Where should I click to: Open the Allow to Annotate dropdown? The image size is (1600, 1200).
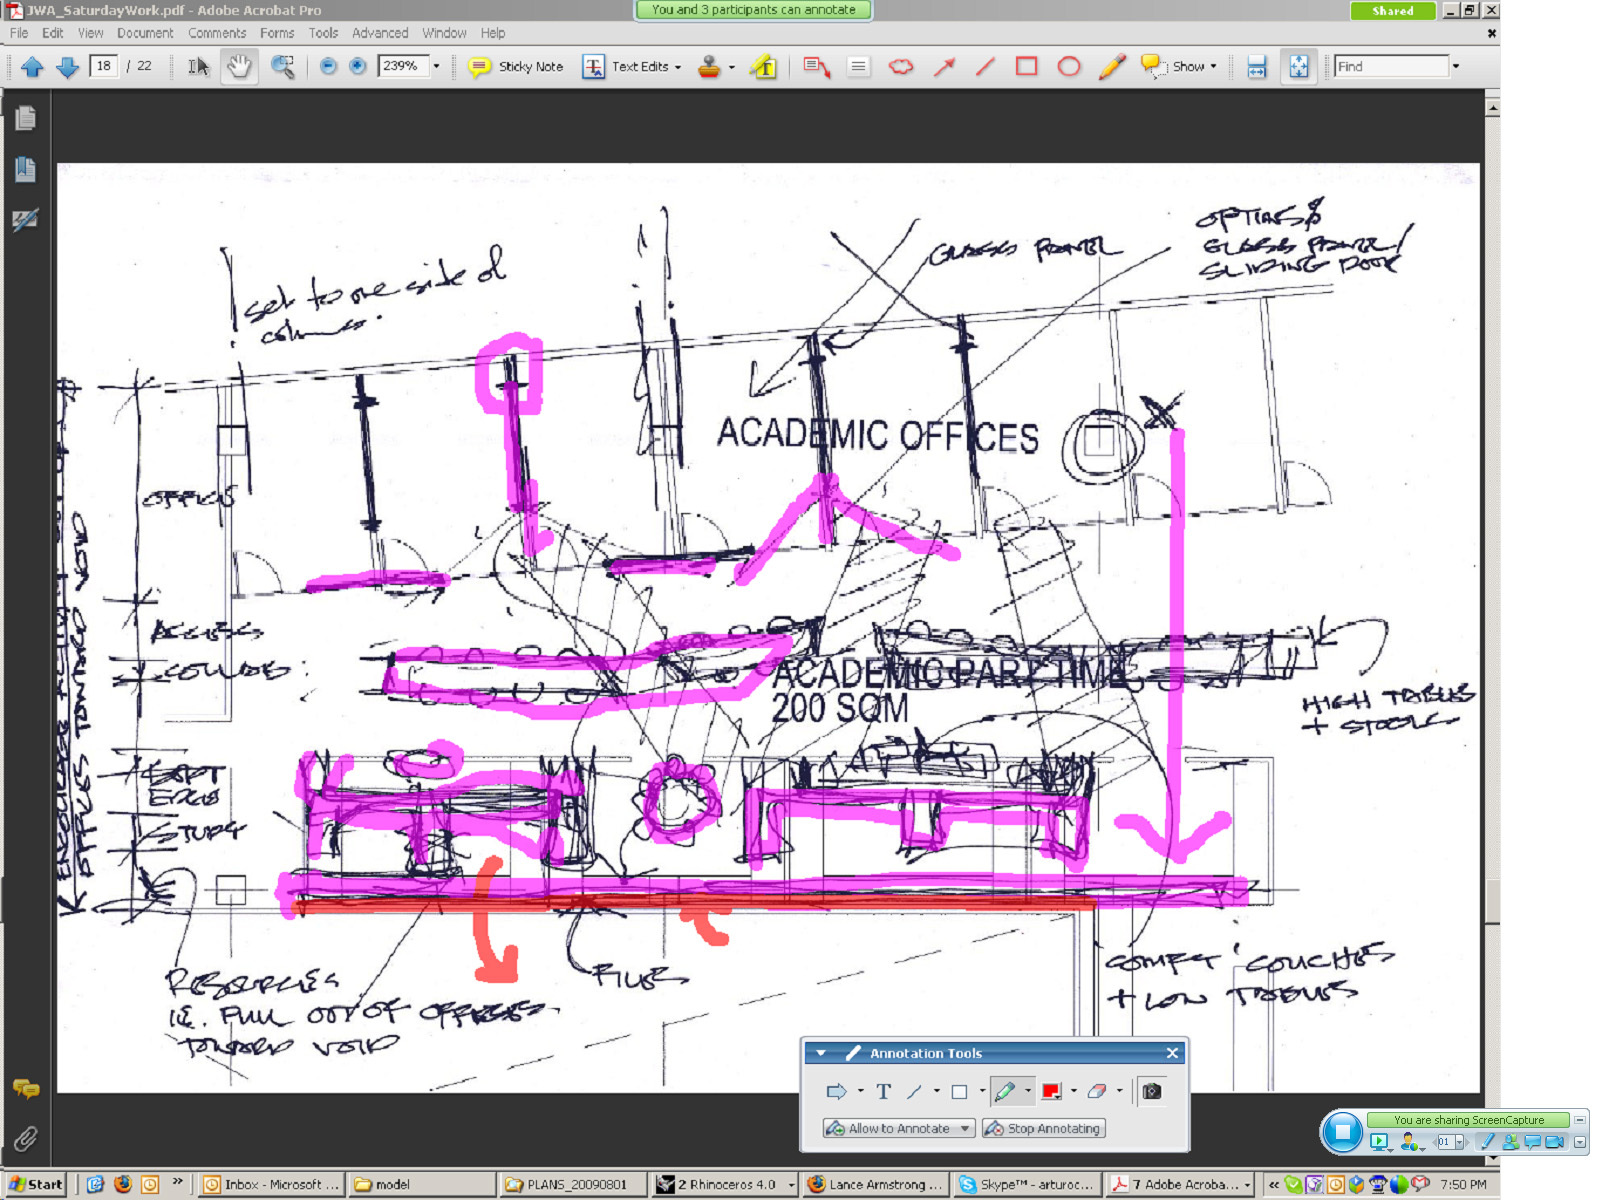pyautogui.click(x=898, y=1128)
